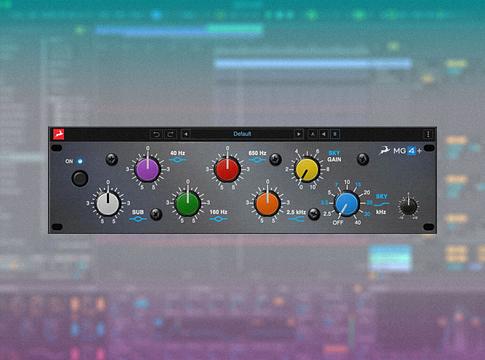Click the blue SKY kHz frequency selector knob
The height and width of the screenshot is (360, 485).
347,203
